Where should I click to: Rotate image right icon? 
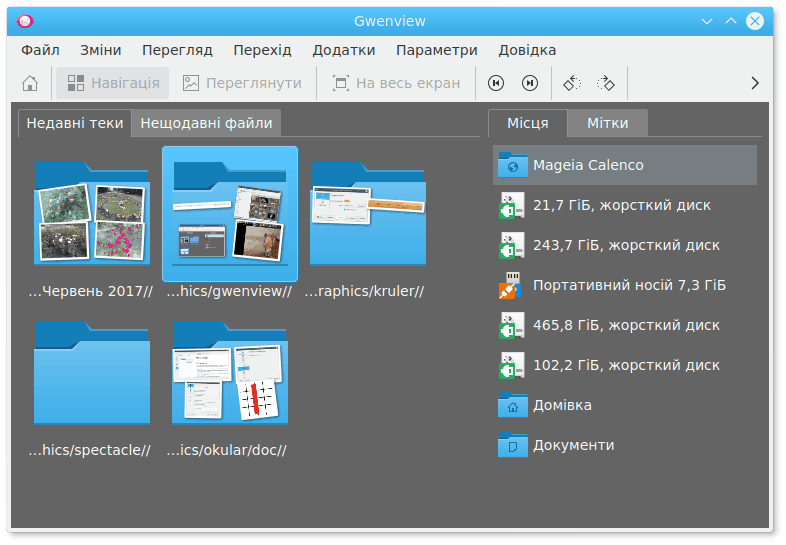(x=606, y=83)
